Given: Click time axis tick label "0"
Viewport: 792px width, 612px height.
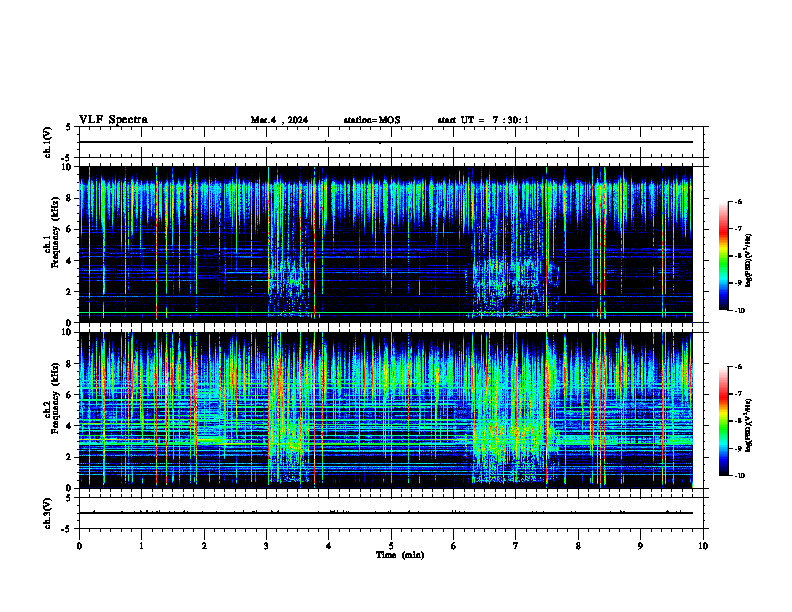Looking at the screenshot, I should coord(79,546).
